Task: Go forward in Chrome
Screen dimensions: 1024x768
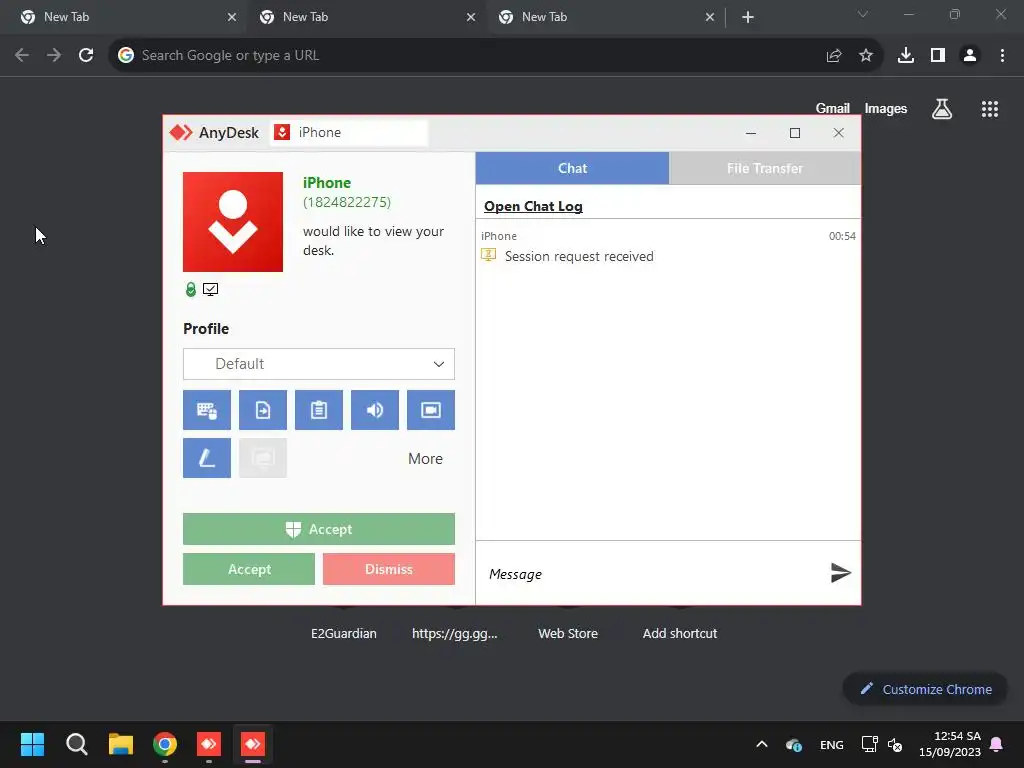Action: (x=54, y=56)
